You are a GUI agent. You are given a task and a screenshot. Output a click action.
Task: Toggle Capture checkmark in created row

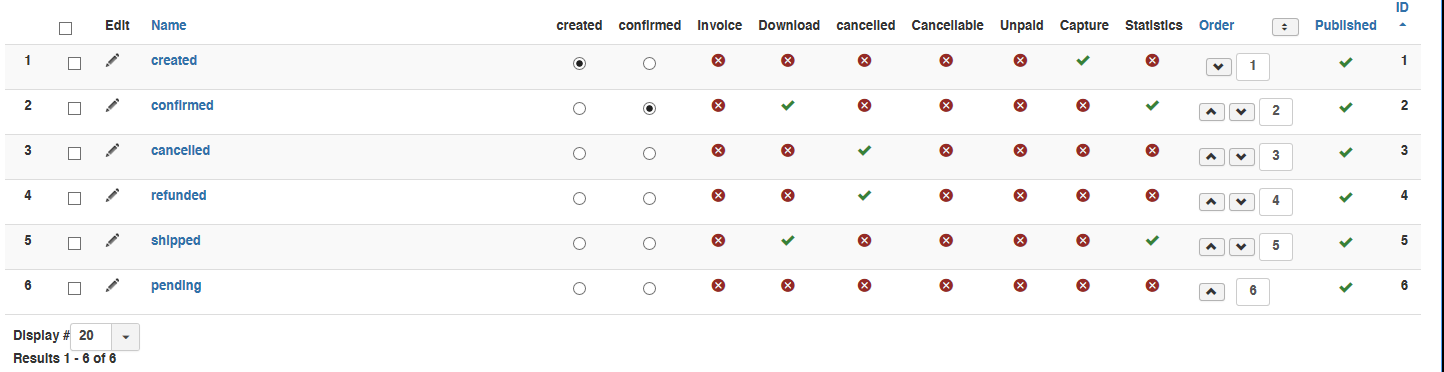tap(1082, 61)
